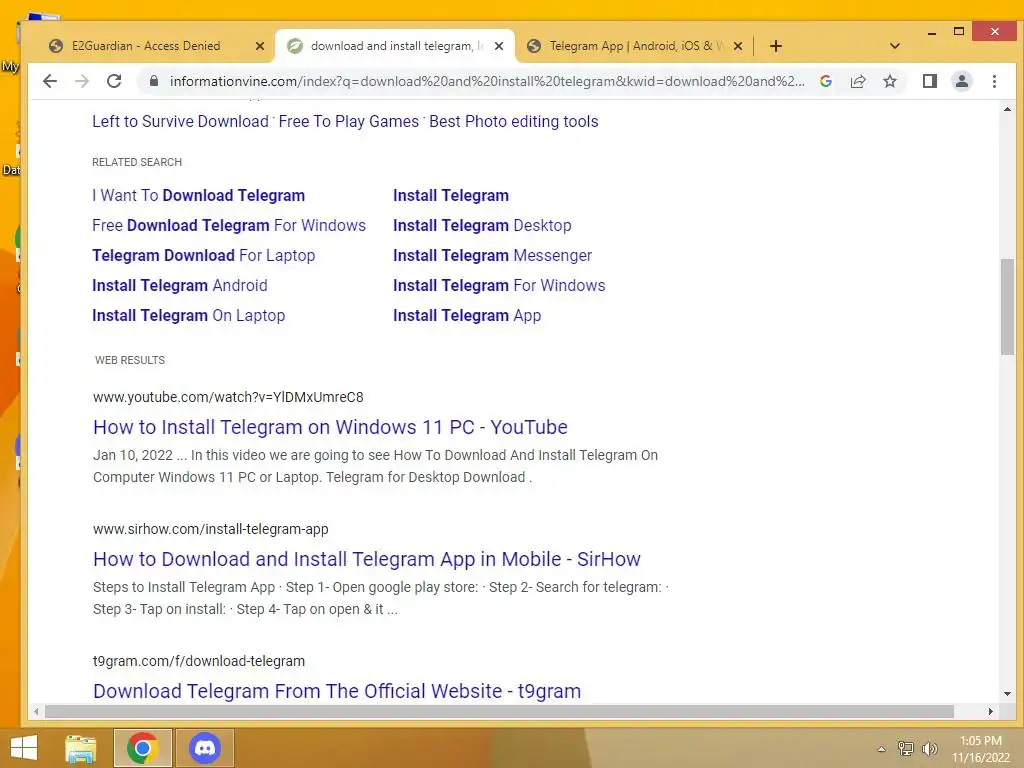
Task: Minimize the Chrome window
Action: pyautogui.click(x=932, y=32)
